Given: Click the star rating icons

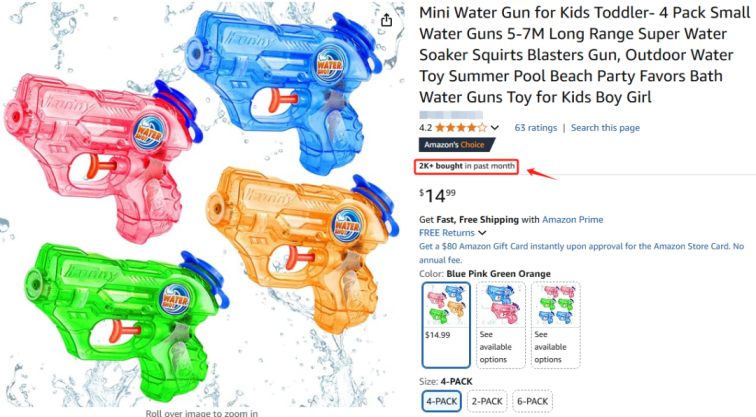Looking at the screenshot, I should 461,128.
